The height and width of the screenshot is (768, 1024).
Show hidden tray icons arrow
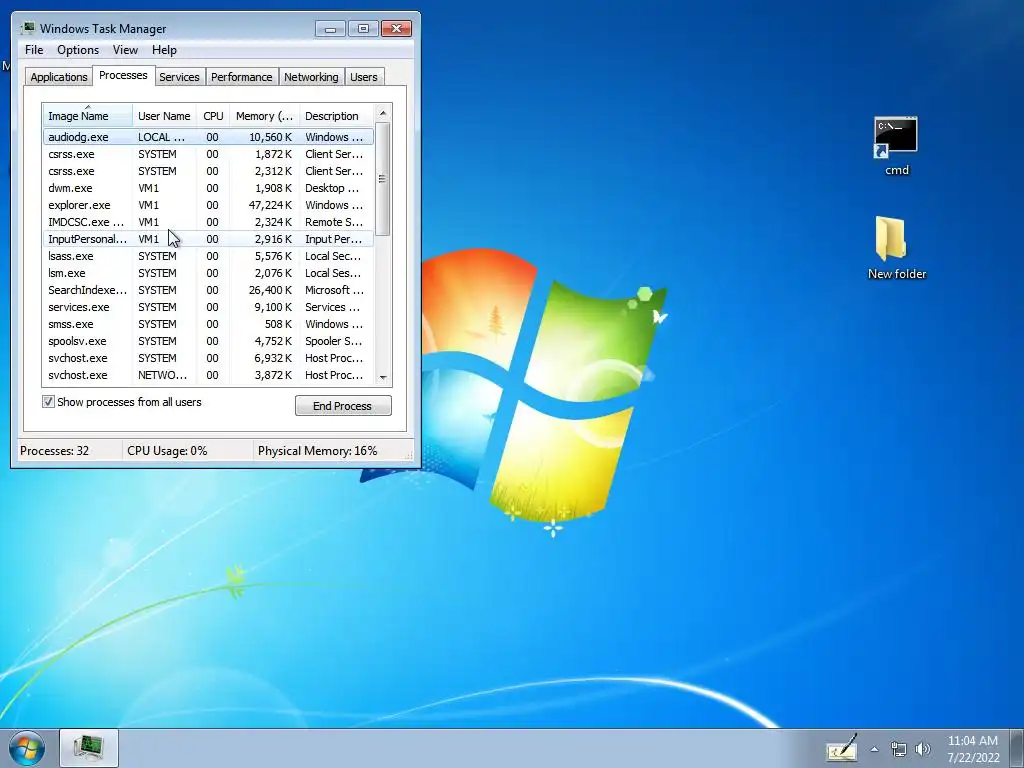874,749
